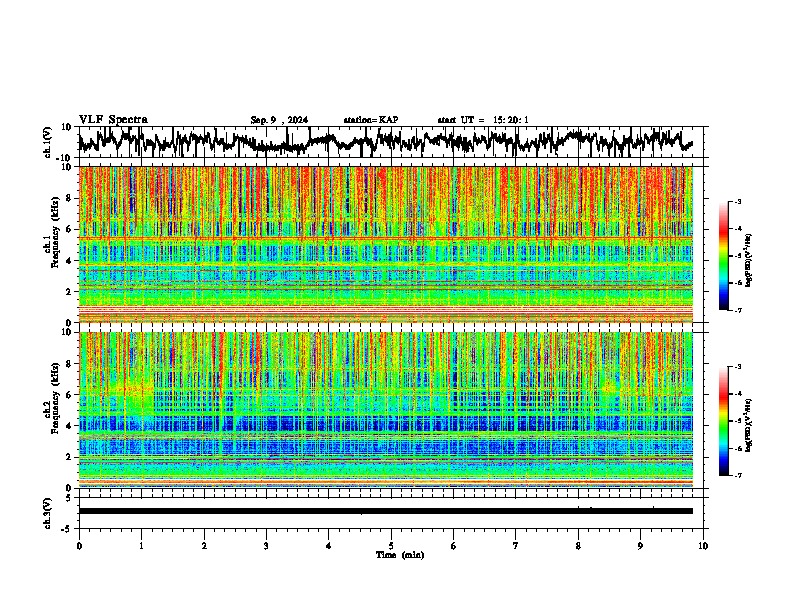This screenshot has width=792, height=612.
Task: Click the "-3" label on ch.2 color bar
Action: [738, 367]
